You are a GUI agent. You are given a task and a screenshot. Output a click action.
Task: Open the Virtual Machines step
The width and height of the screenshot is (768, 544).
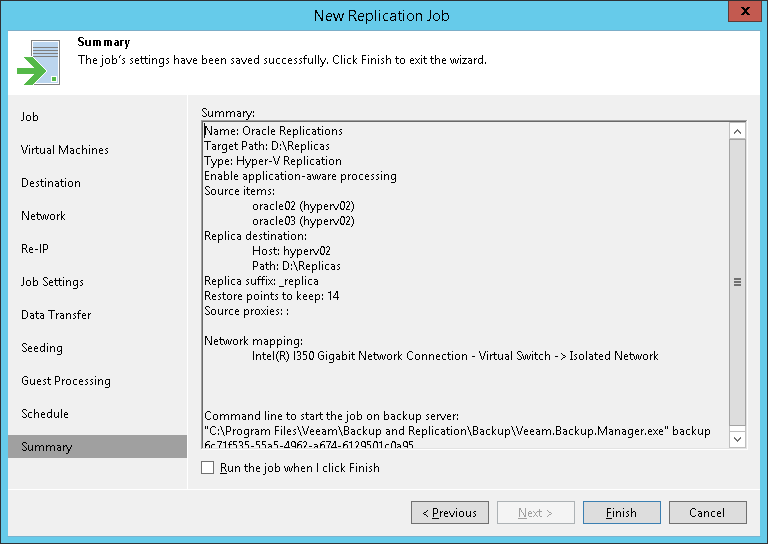[x=65, y=150]
